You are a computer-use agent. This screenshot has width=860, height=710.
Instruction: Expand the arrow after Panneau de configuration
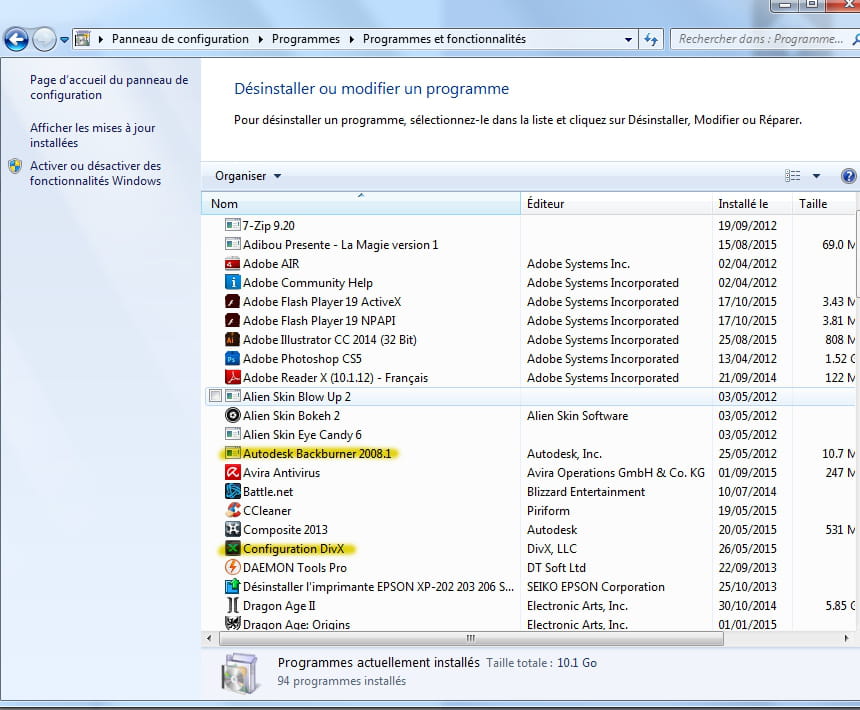pyautogui.click(x=260, y=39)
